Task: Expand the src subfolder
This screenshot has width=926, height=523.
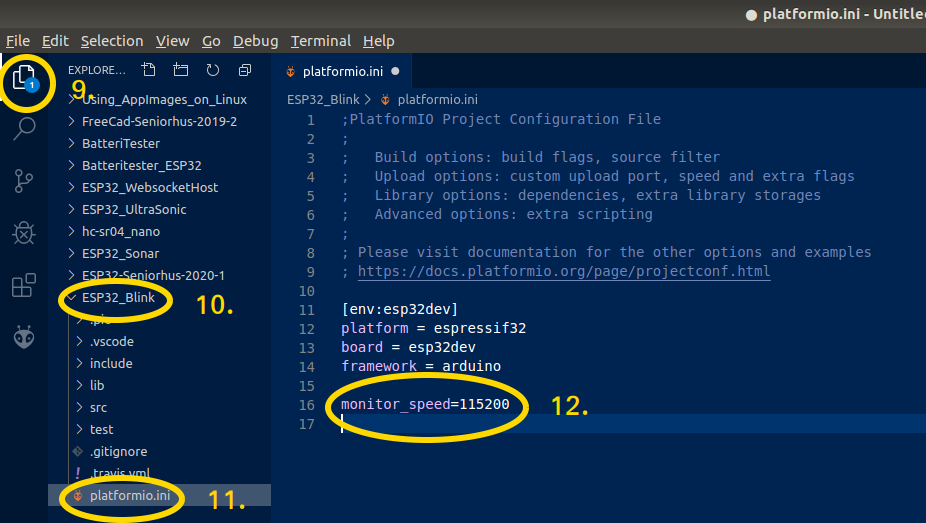Action: point(159,407)
